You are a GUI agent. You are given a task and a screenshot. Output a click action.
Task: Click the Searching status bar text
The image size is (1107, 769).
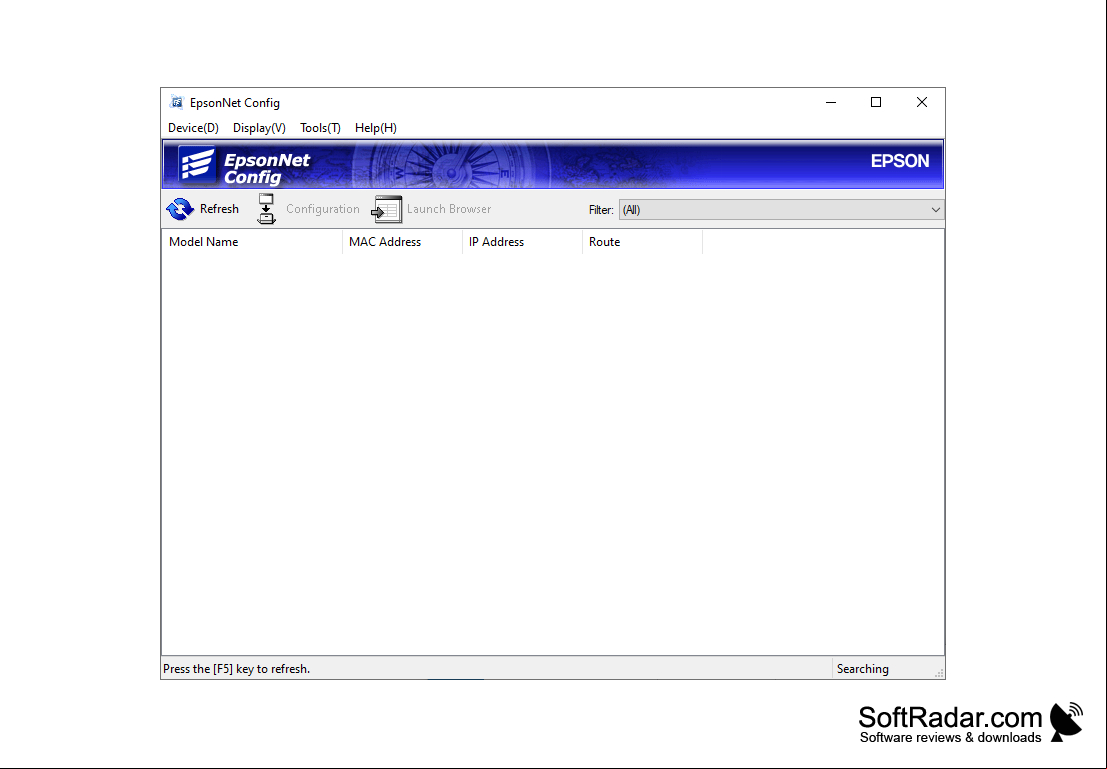(x=863, y=669)
